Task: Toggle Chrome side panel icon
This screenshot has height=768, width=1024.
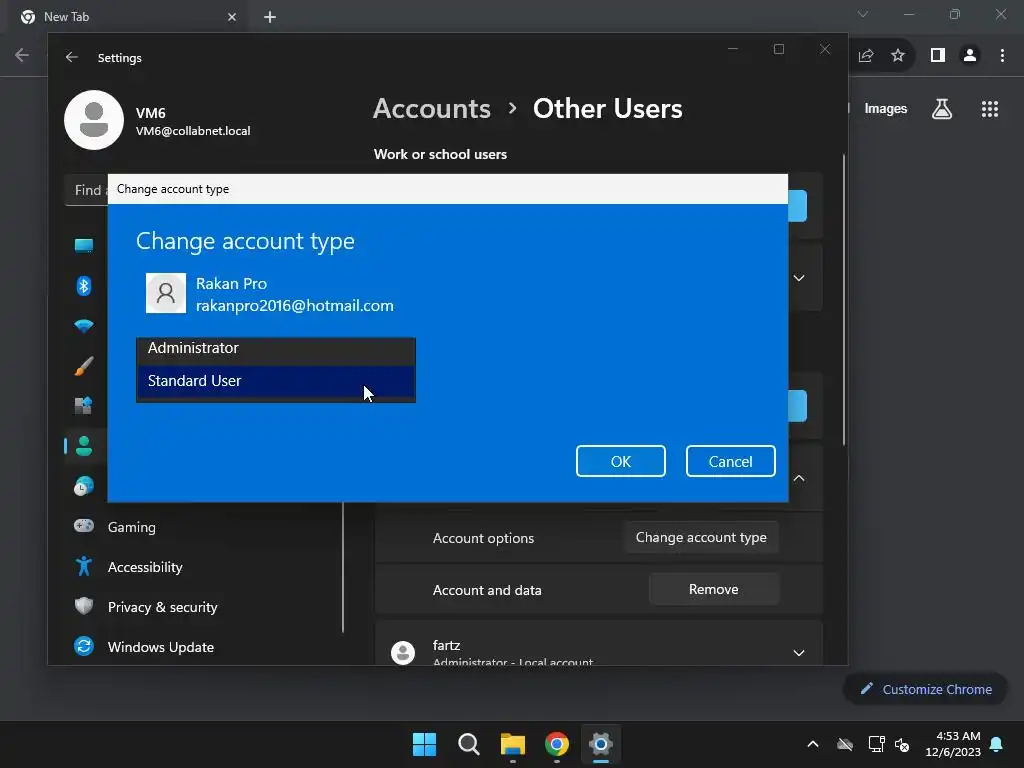Action: [x=938, y=56]
